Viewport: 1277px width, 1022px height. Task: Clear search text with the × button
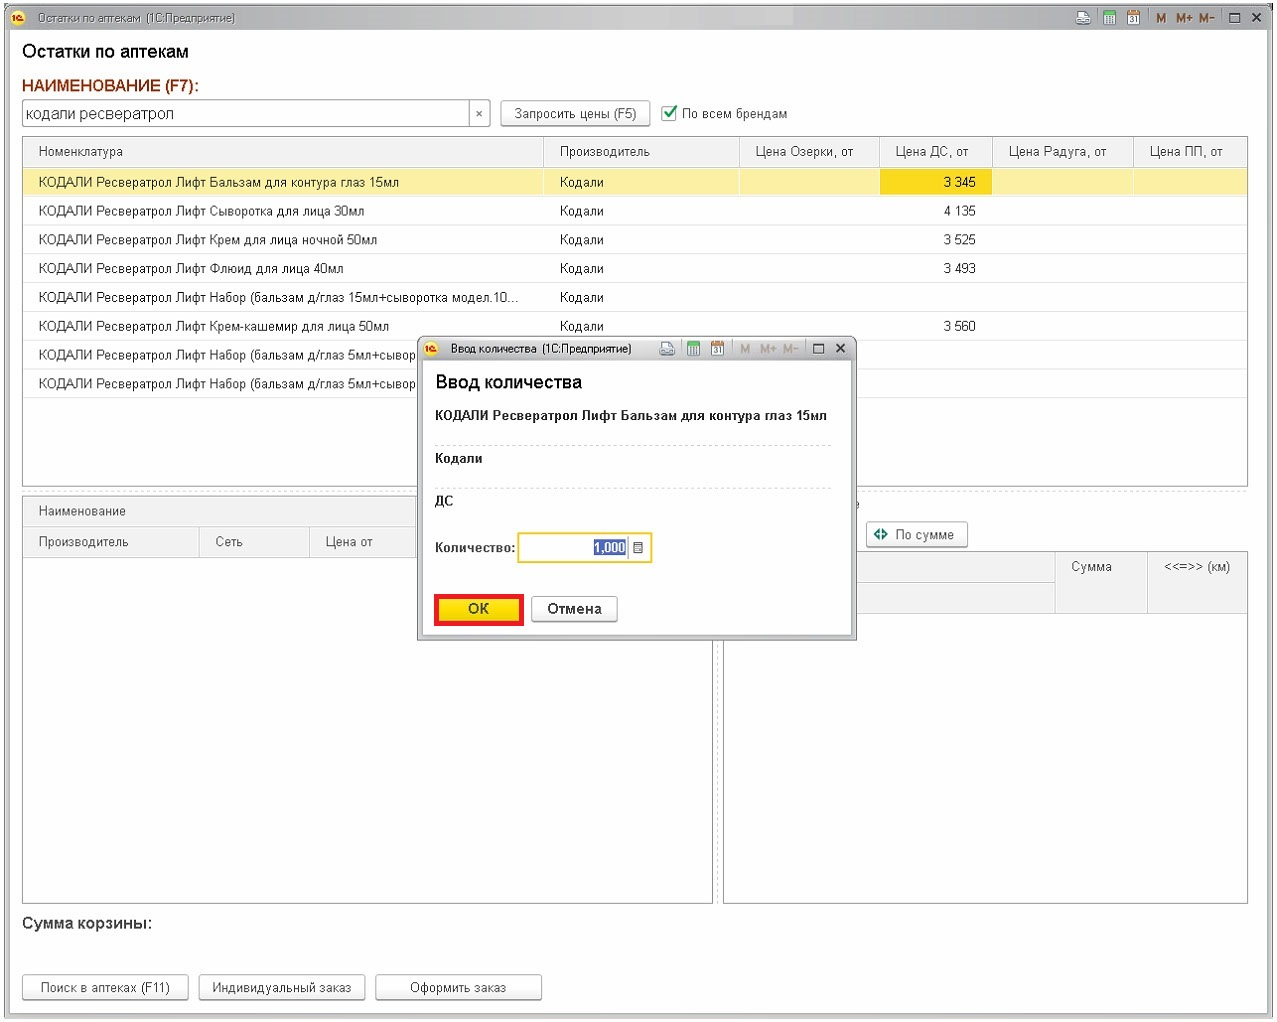[x=479, y=114]
